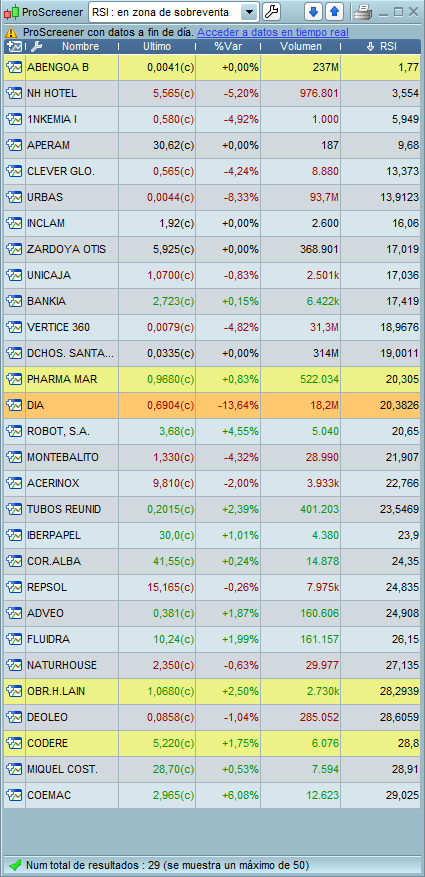Click the blue up arrow button
The height and width of the screenshot is (877, 425).
click(x=334, y=11)
